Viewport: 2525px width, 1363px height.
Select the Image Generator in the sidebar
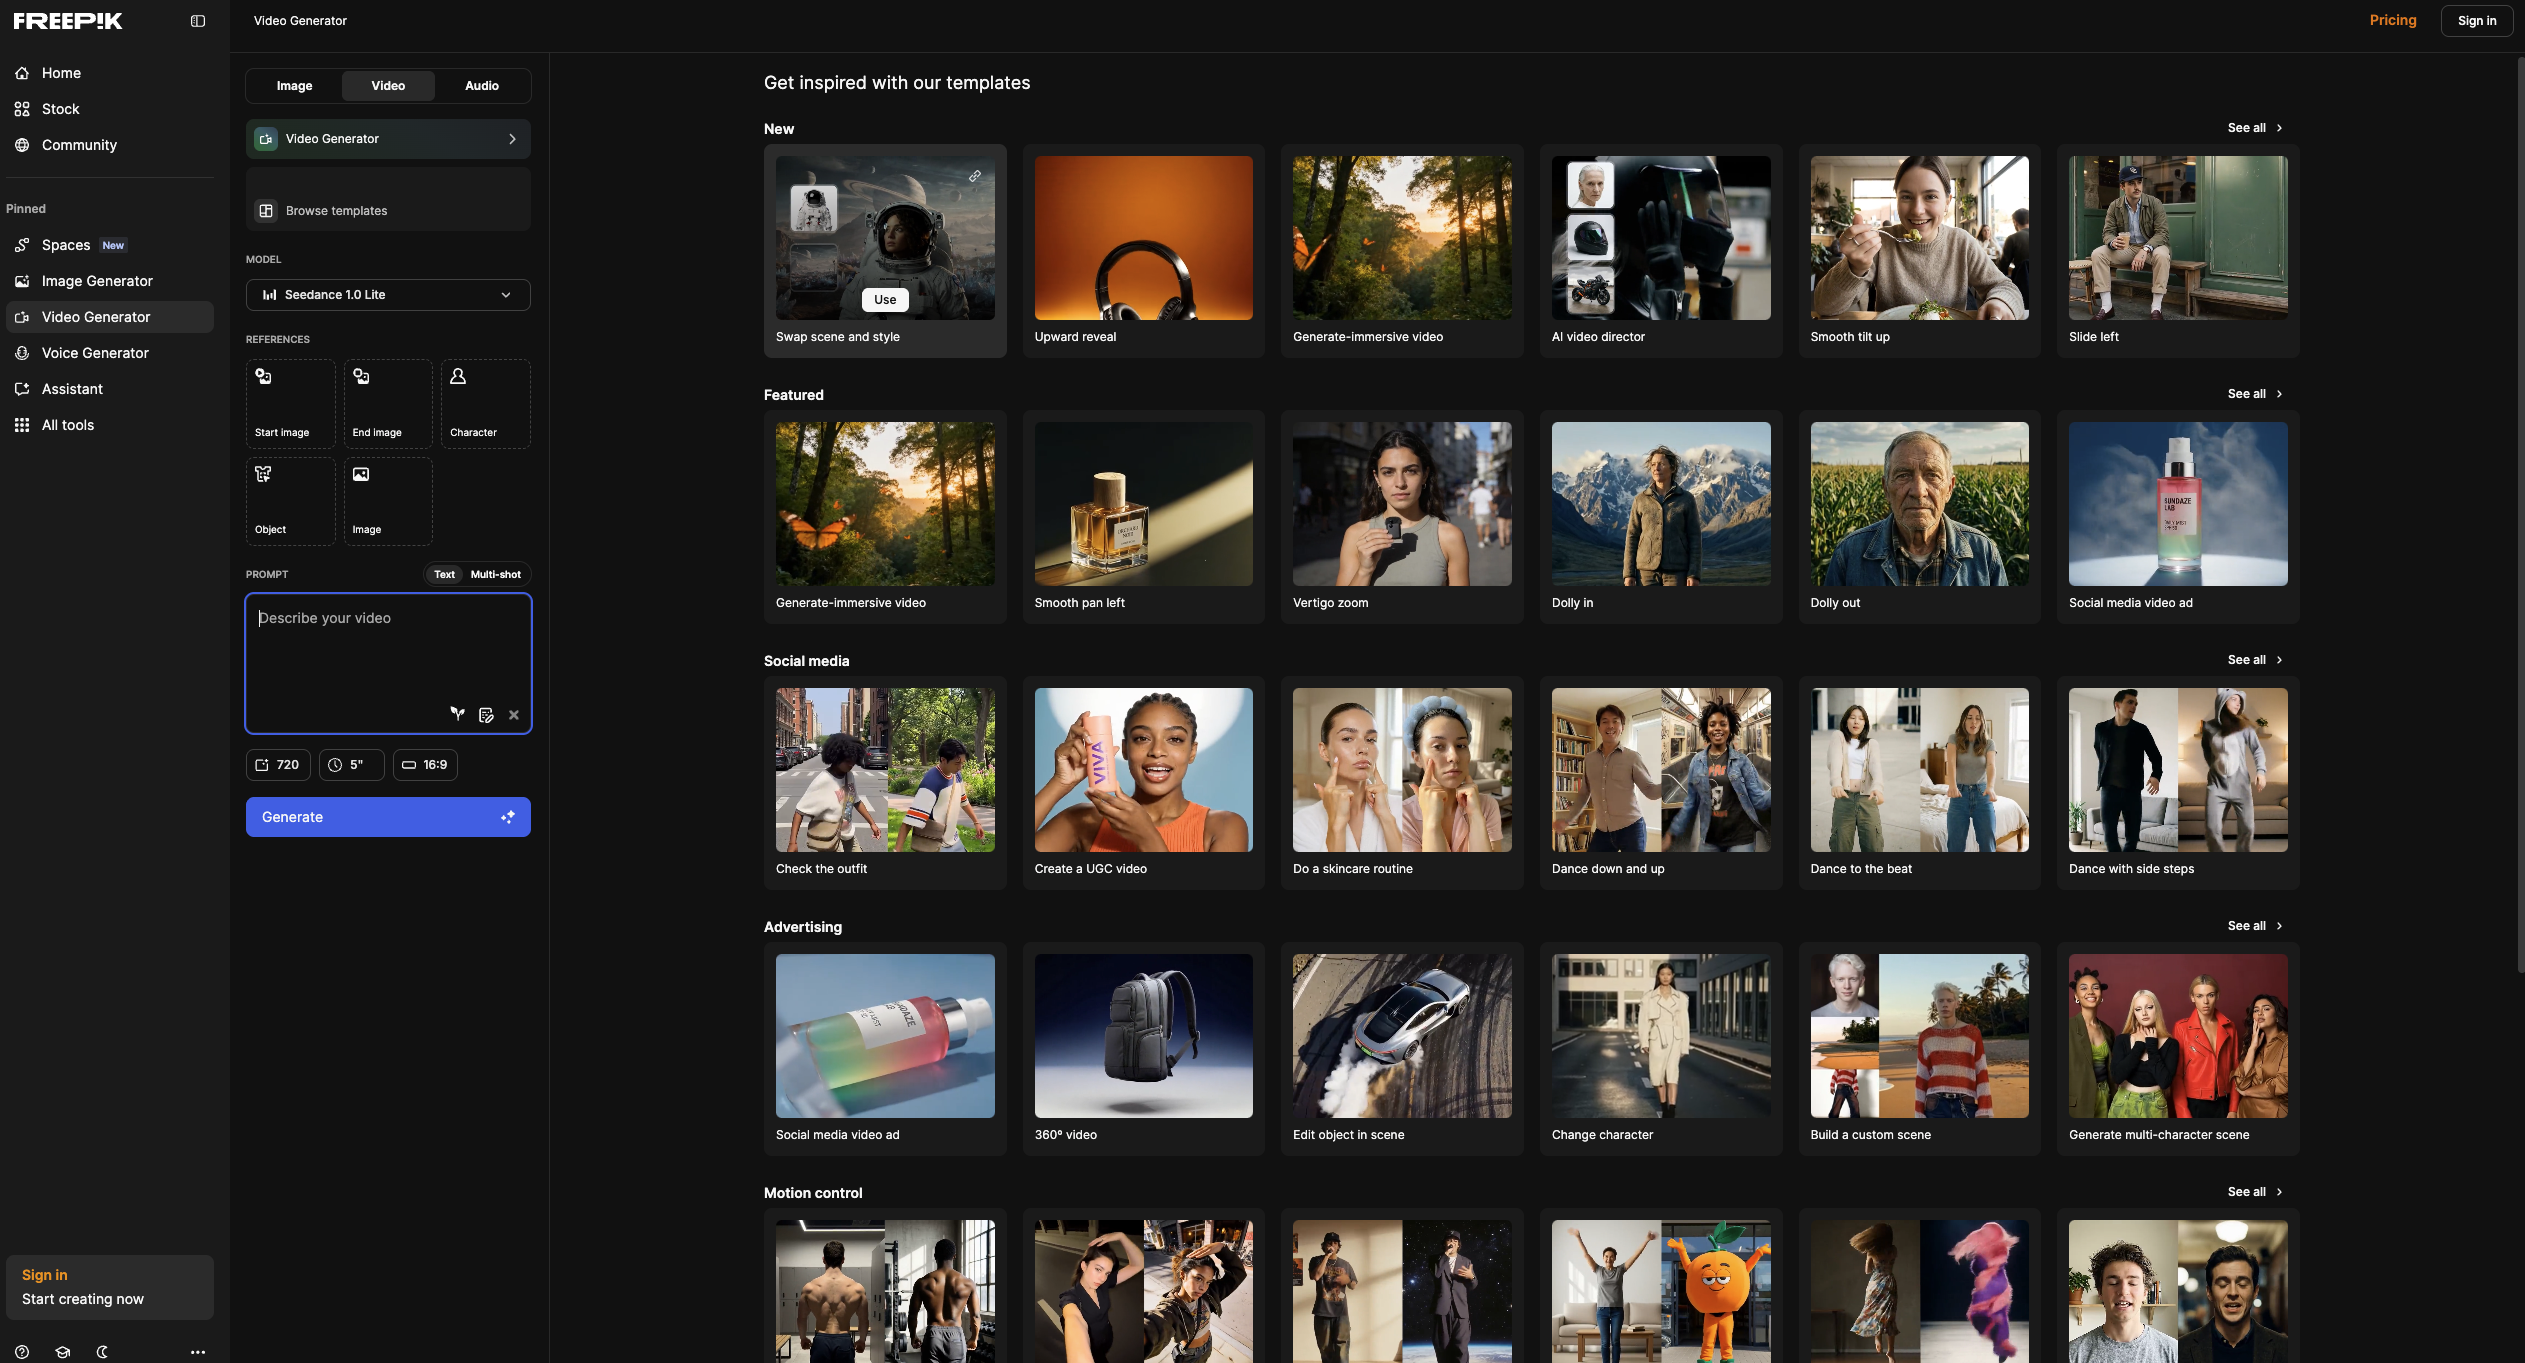[x=96, y=281]
